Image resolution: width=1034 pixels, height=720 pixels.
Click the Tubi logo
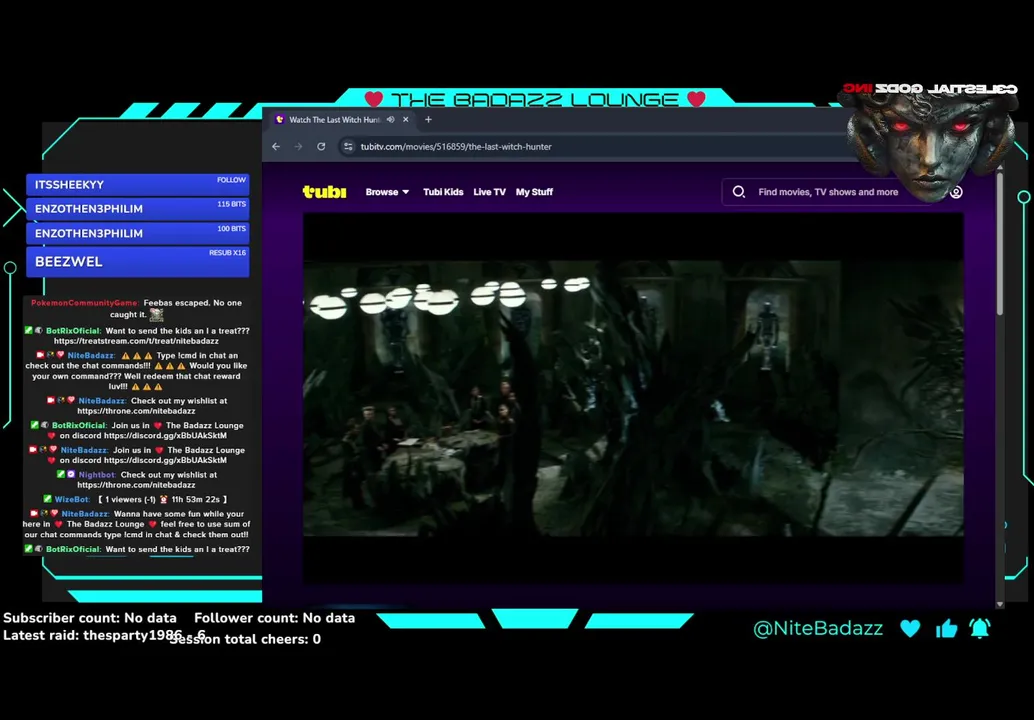click(324, 192)
